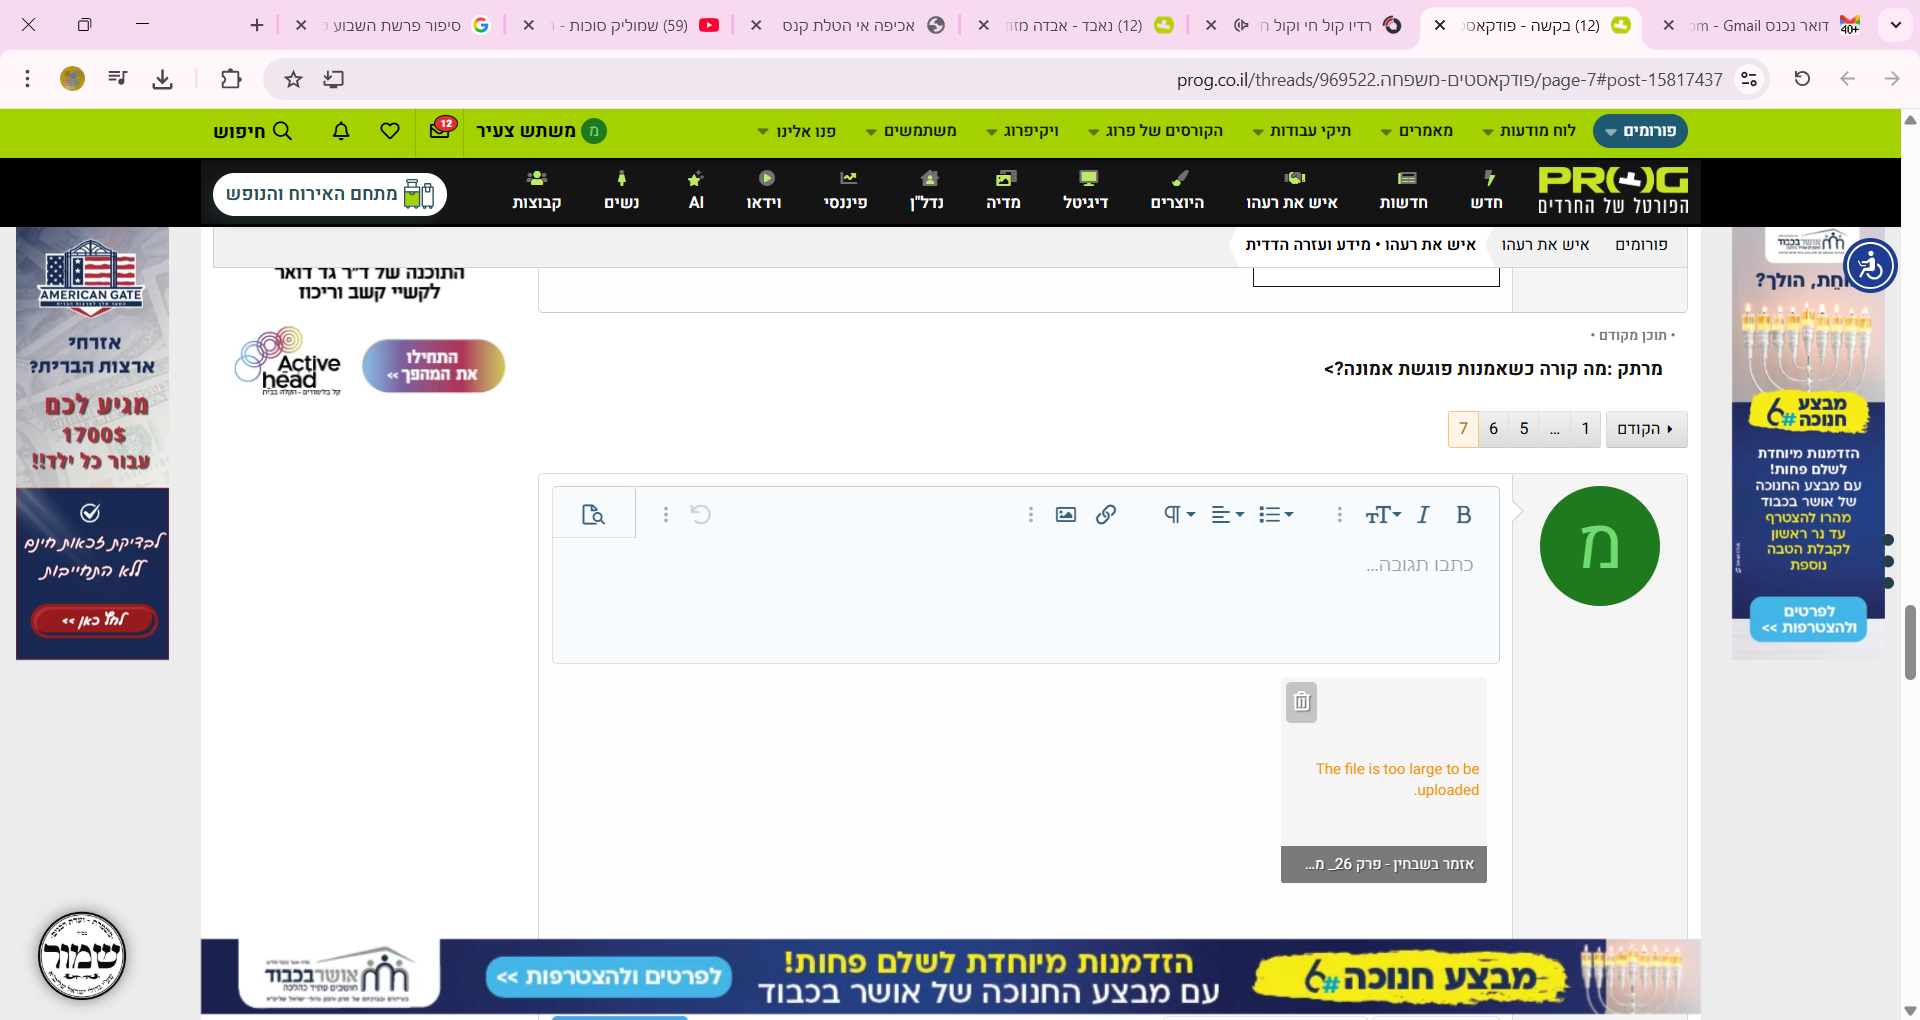This screenshot has height=1020, width=1920.
Task: Click the page vertical scrollbar thumb
Action: point(1910,642)
